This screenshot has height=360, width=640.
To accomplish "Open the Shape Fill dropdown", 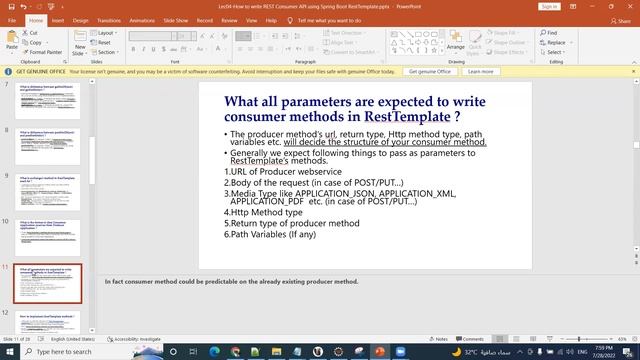I will pos(502,33).
